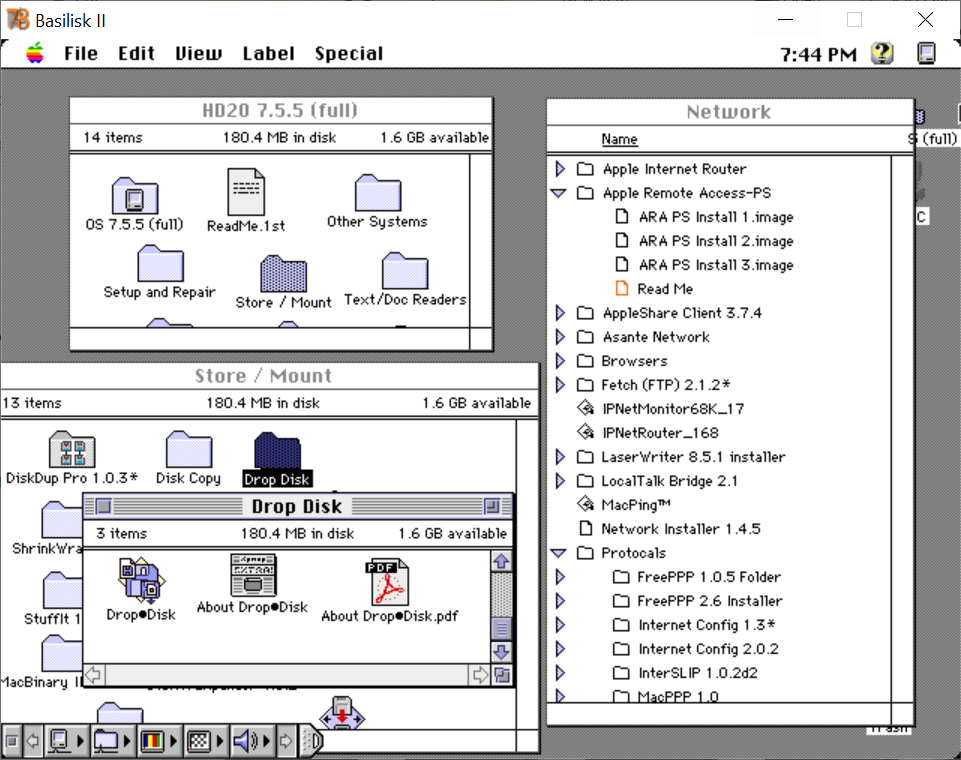Click the highlighted Drop Disk folder icon
The height and width of the screenshot is (760, 961).
[277, 451]
